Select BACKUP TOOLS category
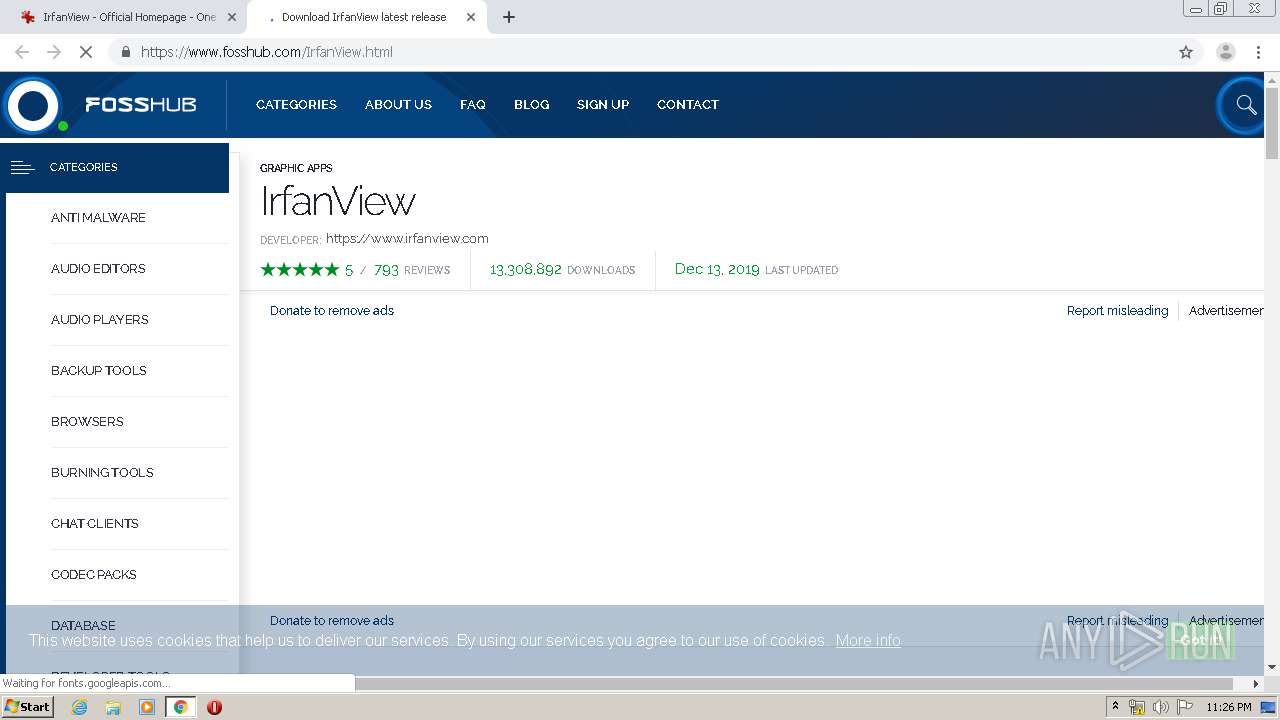This screenshot has width=1280, height=720. (x=98, y=370)
